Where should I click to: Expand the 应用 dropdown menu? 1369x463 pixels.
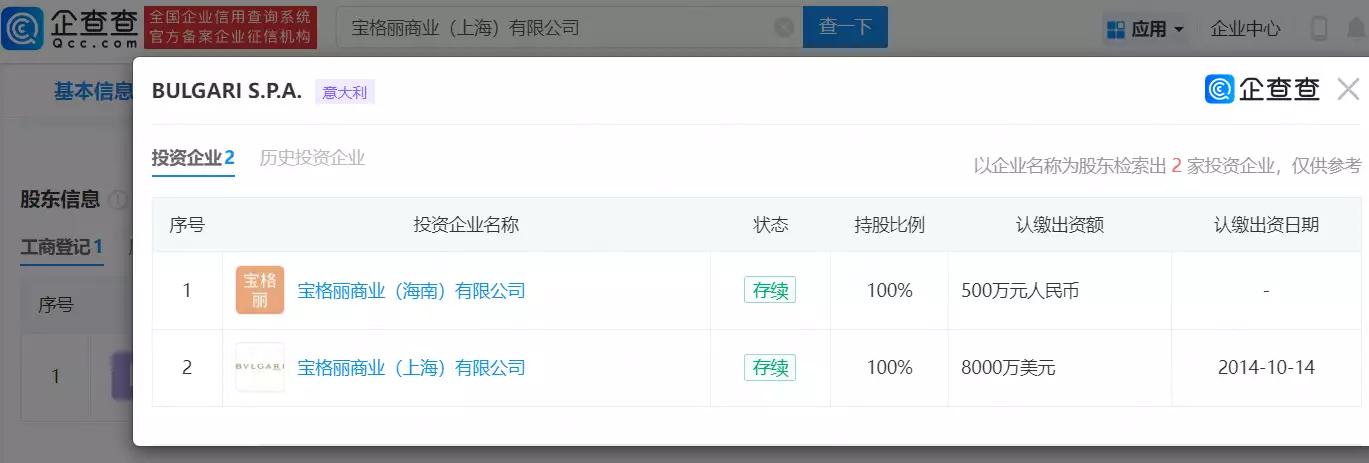(1145, 29)
